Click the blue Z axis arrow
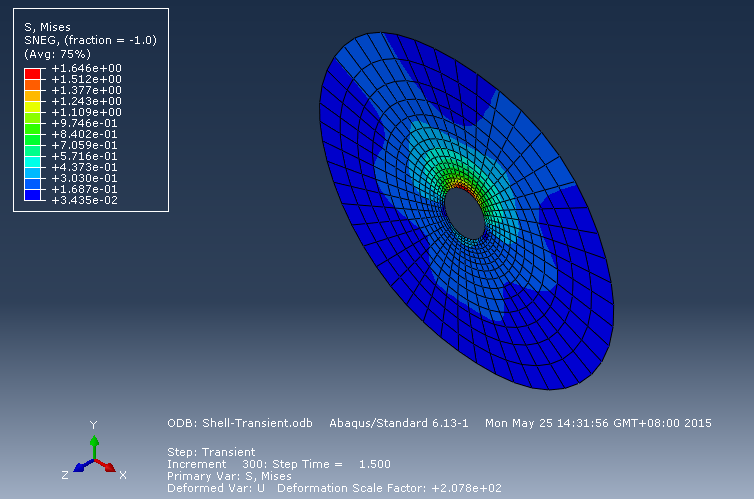754x499 pixels. (x=84, y=465)
